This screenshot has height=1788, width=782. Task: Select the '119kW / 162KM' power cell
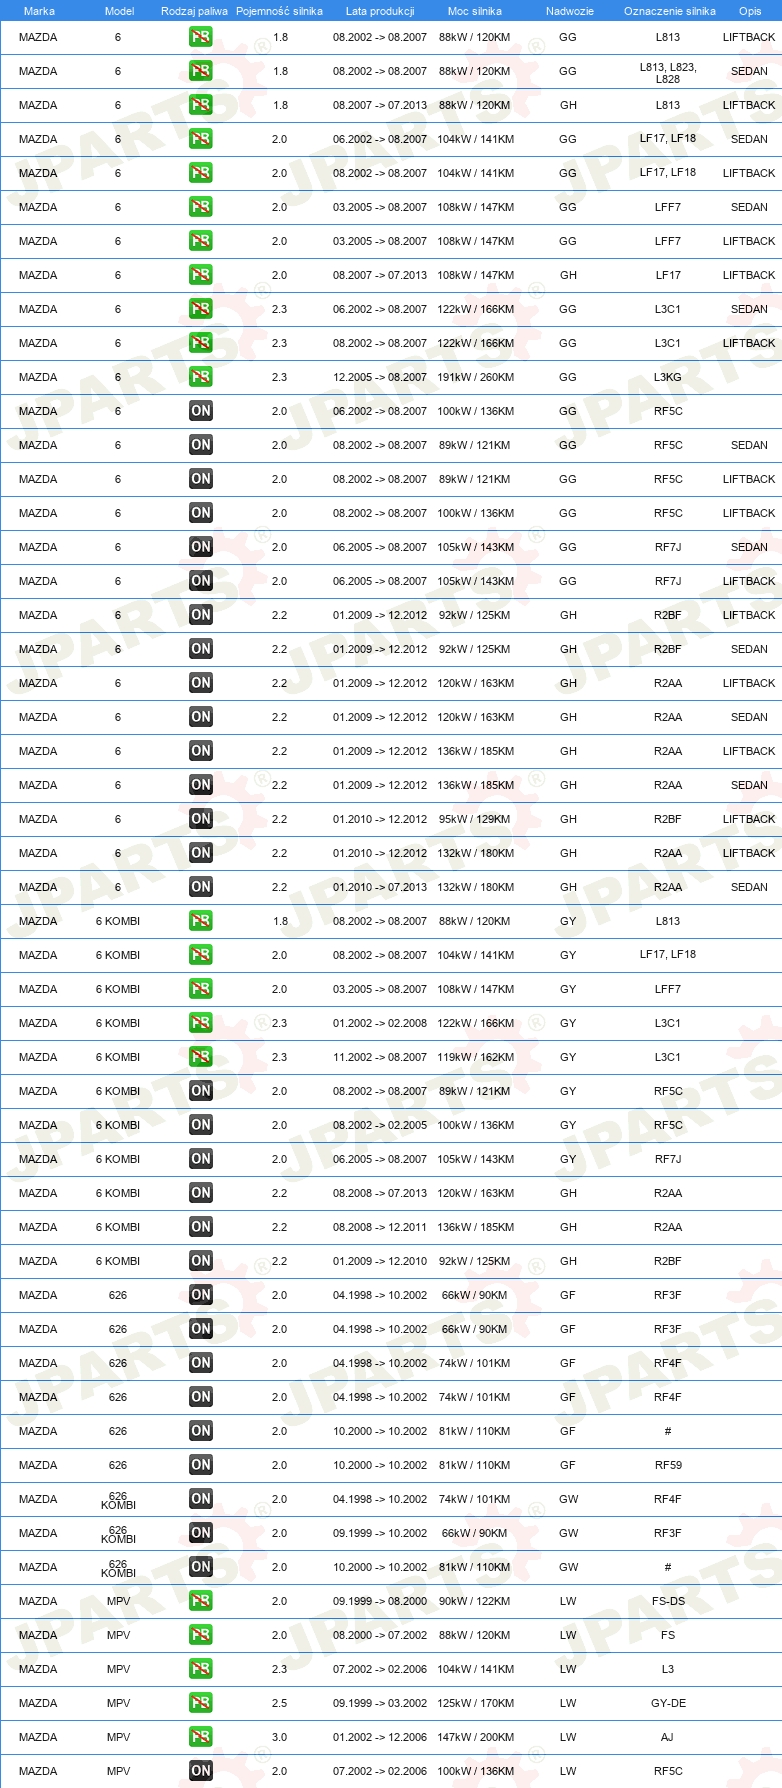click(x=476, y=1057)
